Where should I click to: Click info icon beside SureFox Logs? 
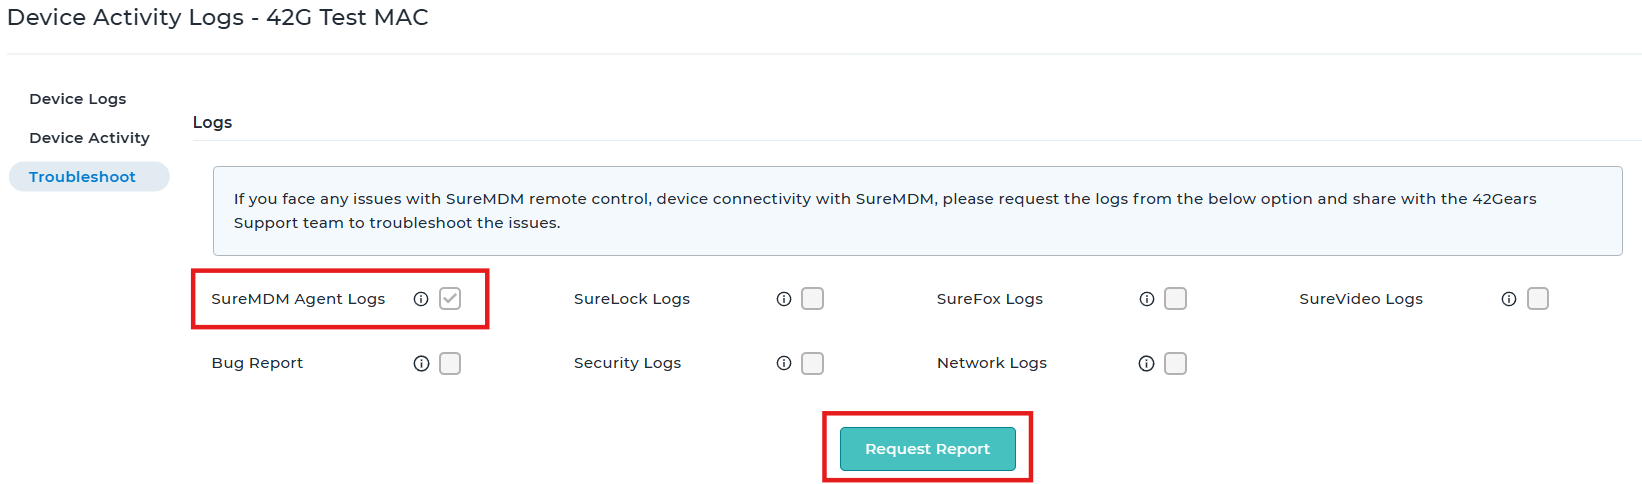coord(1147,299)
